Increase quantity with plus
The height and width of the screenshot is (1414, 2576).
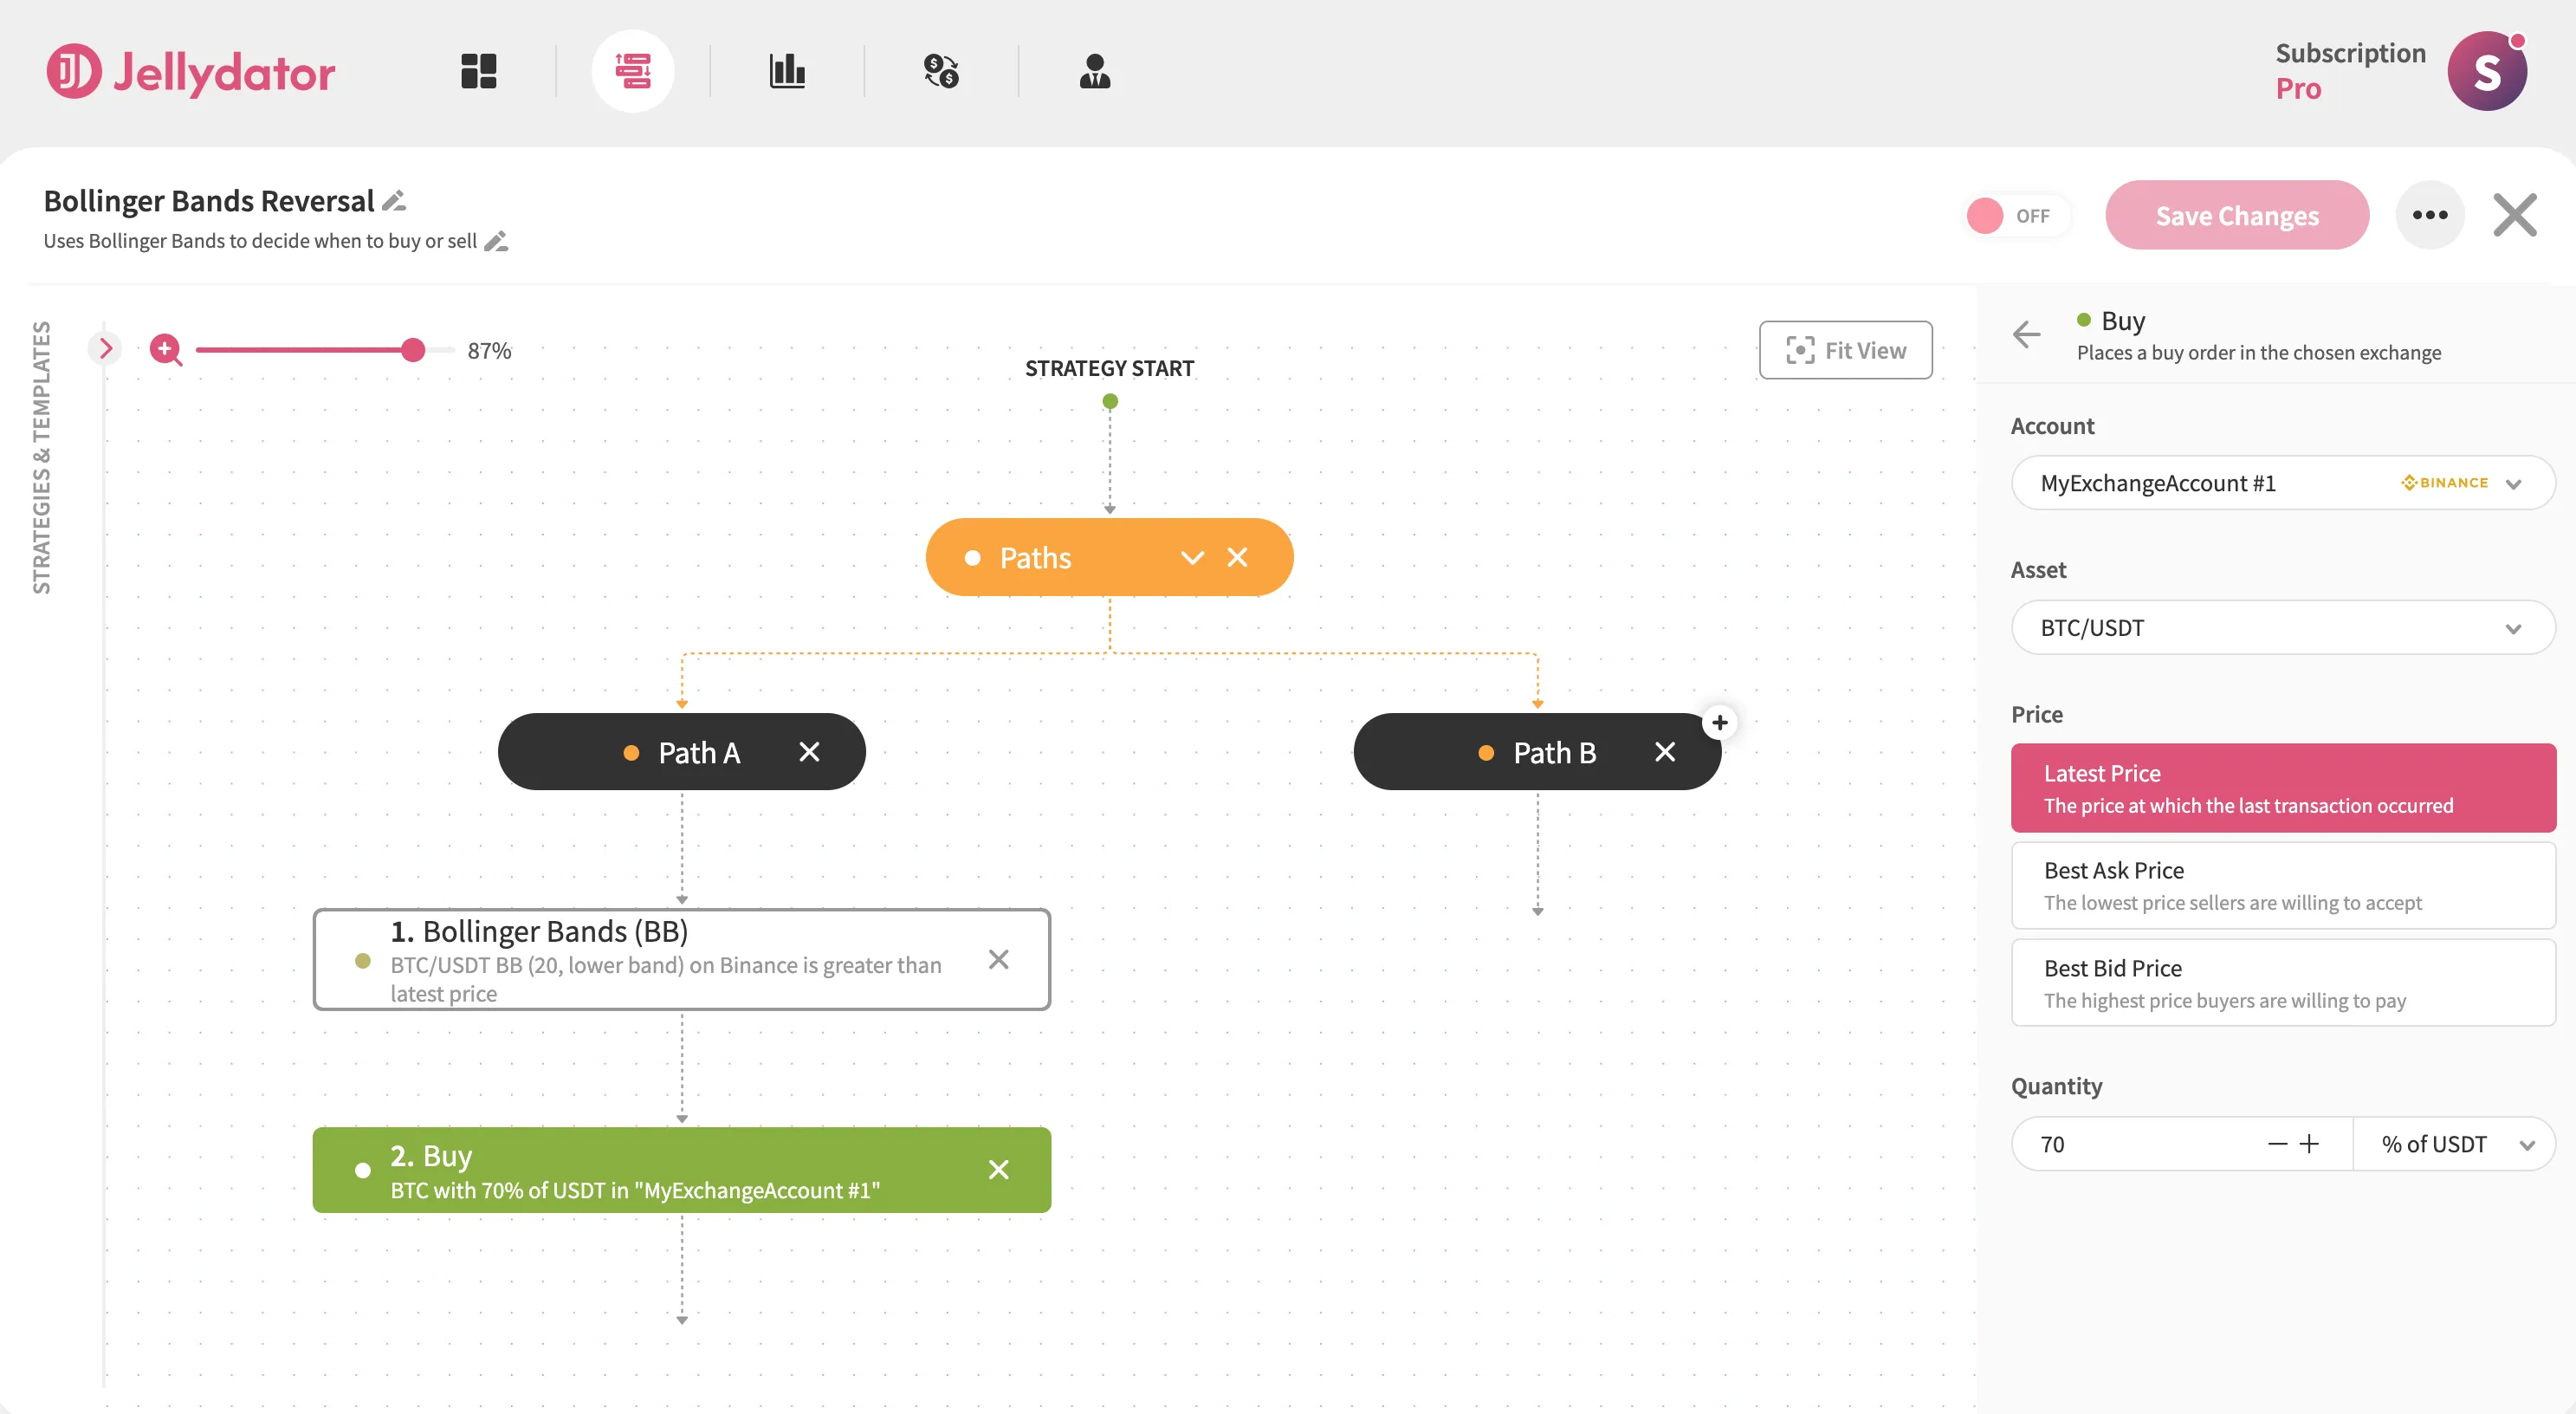(x=2309, y=1144)
